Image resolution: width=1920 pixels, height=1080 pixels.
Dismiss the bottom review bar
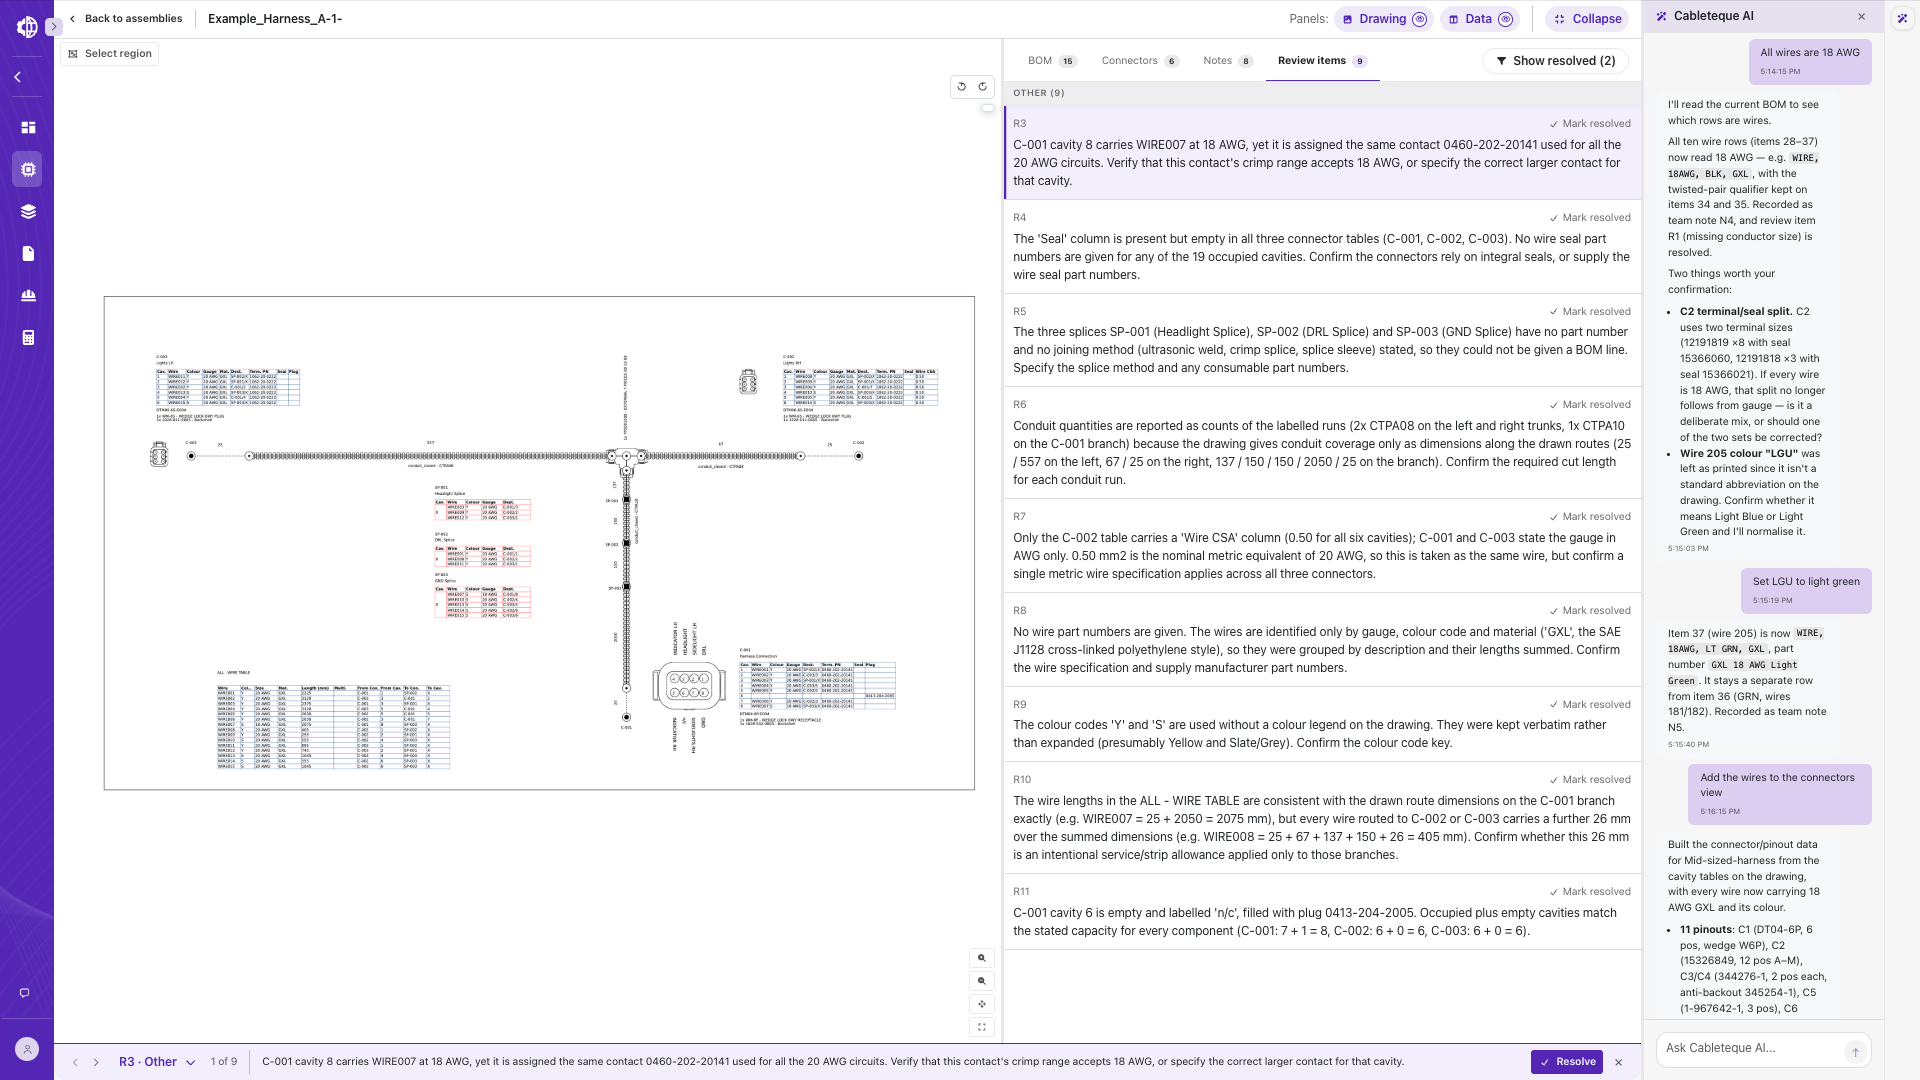1619,1062
